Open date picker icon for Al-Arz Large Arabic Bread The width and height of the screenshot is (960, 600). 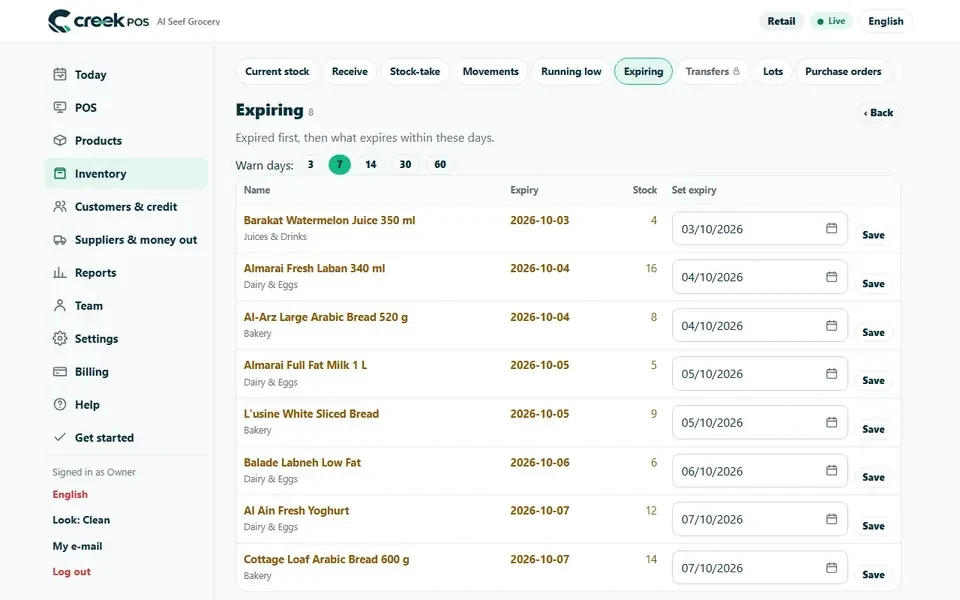click(x=831, y=325)
